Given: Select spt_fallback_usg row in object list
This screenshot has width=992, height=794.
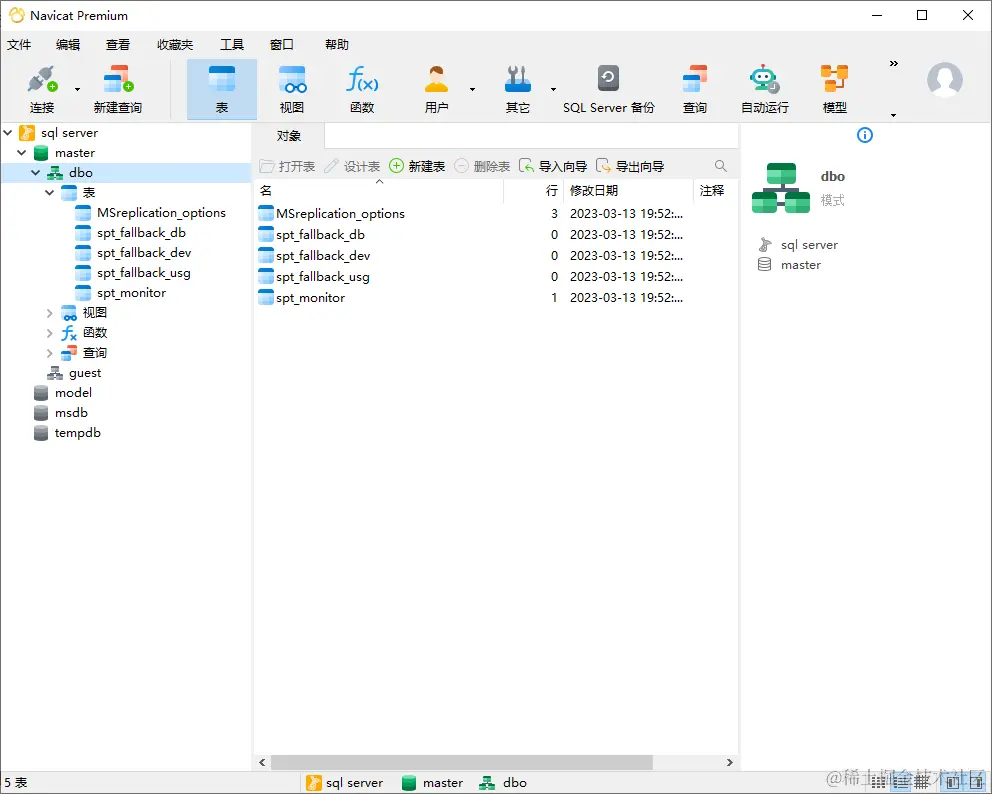Looking at the screenshot, I should [x=495, y=276].
